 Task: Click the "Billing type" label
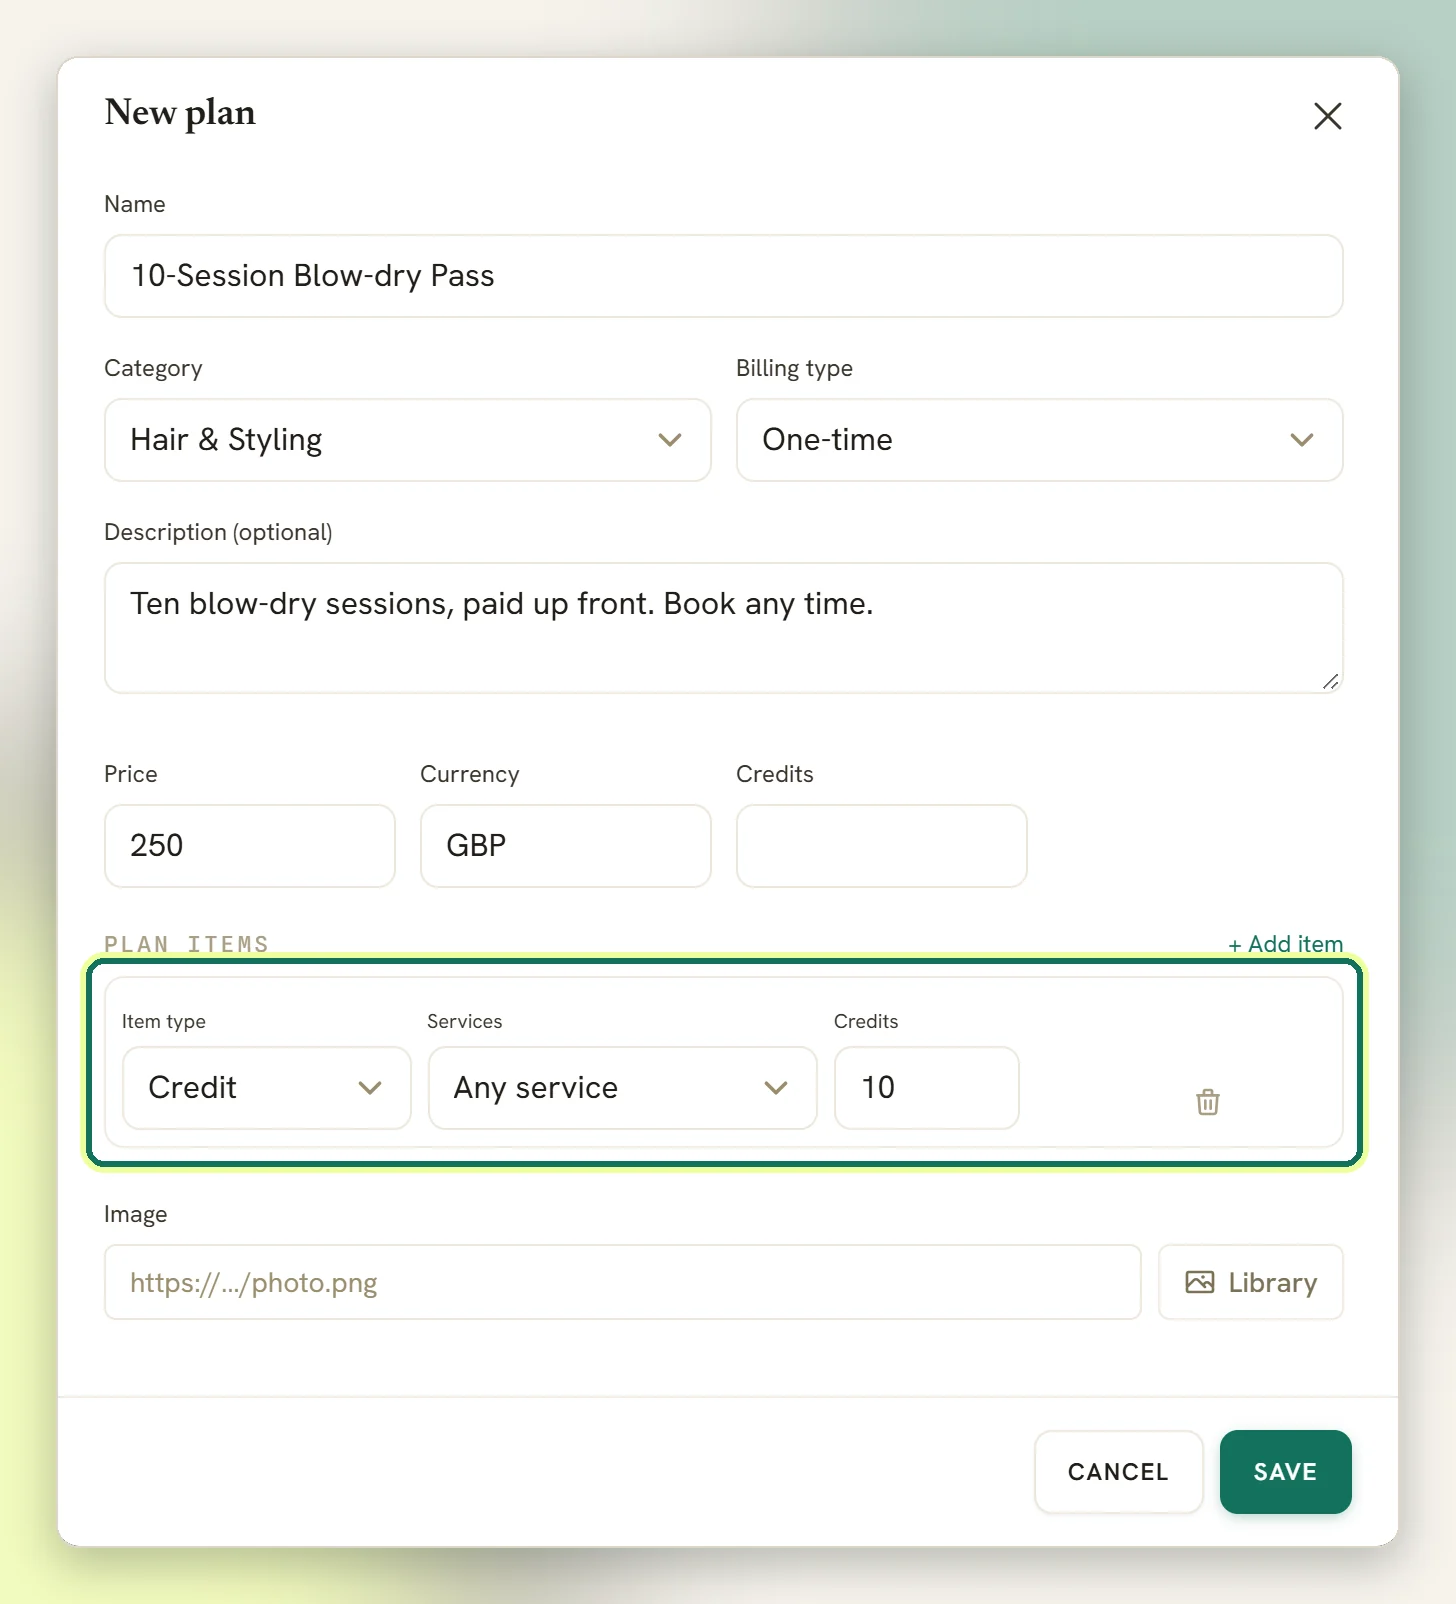click(794, 368)
